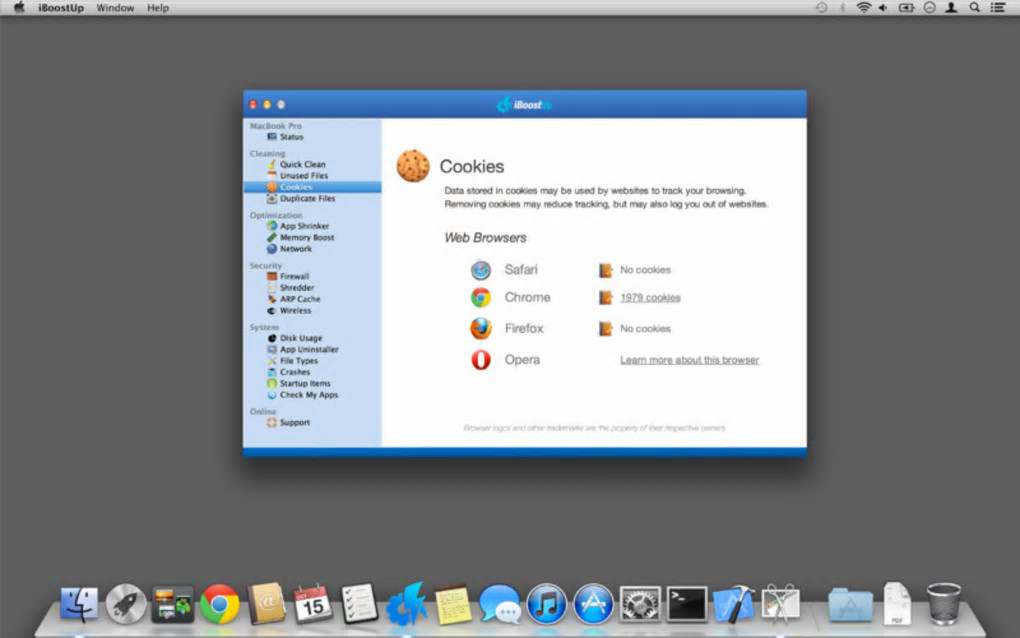Open Spotlight search in the menu bar
1020x638 pixels.
(974, 8)
